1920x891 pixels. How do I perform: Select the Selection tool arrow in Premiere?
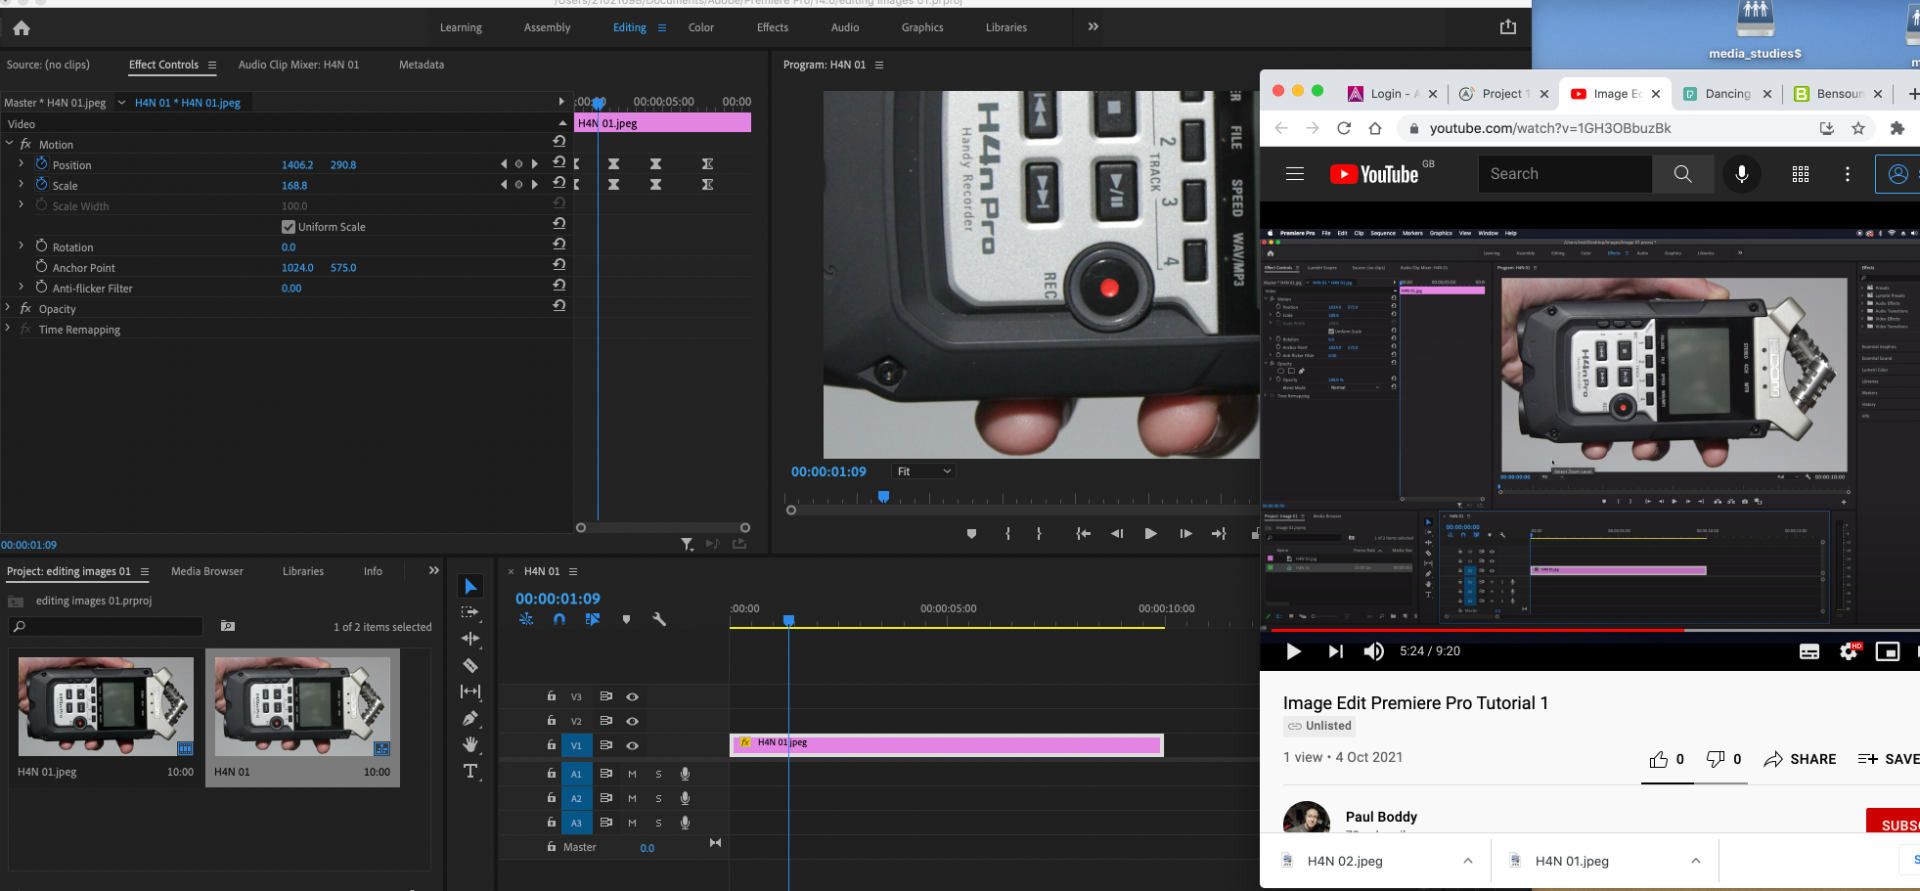click(x=471, y=586)
